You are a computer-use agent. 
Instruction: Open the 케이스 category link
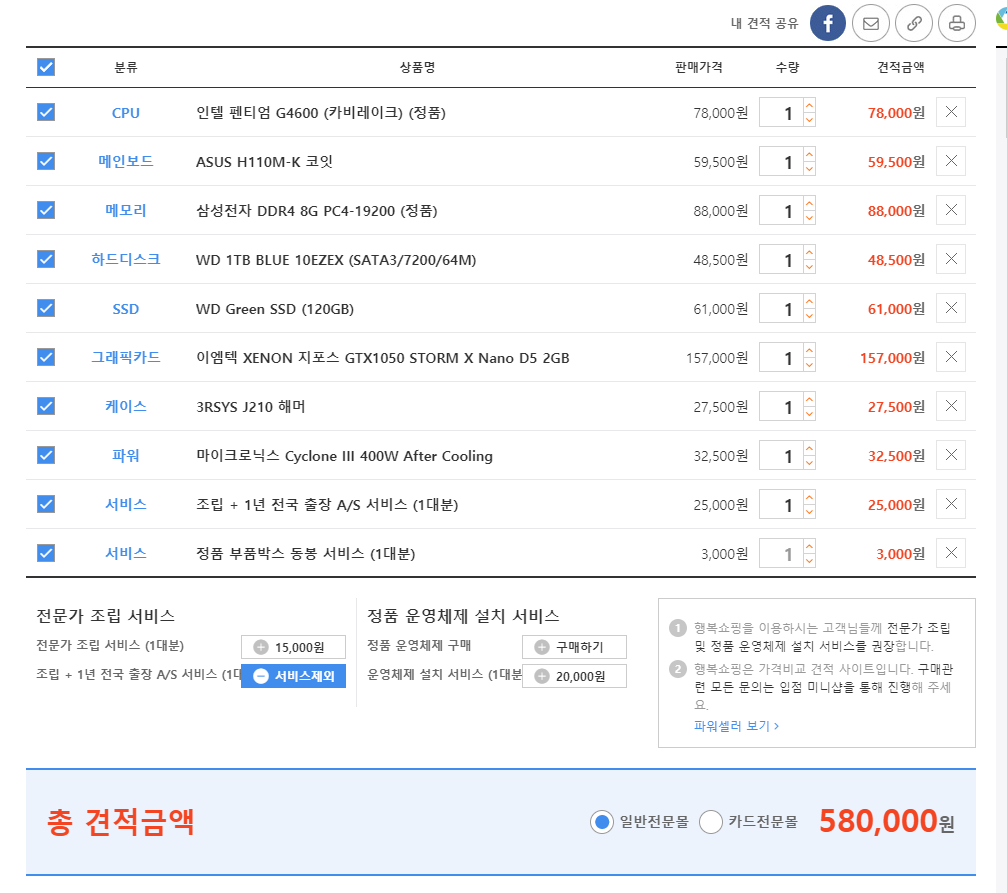click(125, 407)
